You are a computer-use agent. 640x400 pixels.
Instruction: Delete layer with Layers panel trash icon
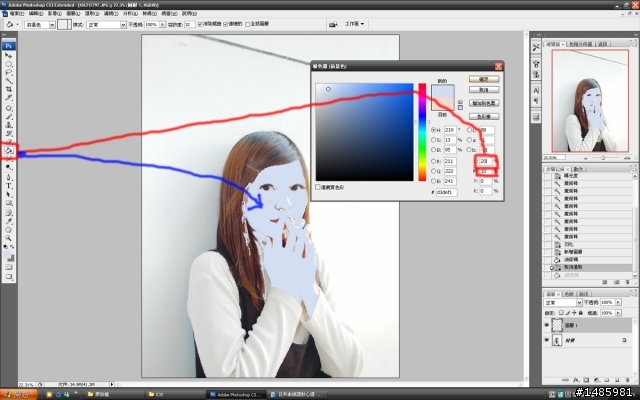(x=627, y=380)
